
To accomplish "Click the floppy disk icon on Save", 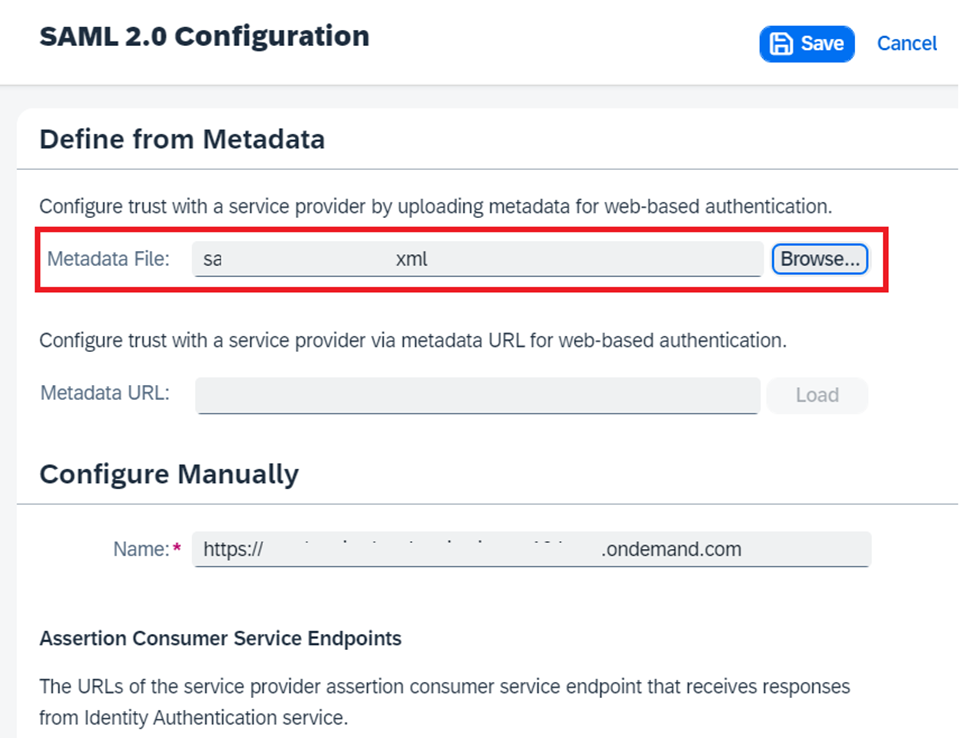I will point(781,44).
